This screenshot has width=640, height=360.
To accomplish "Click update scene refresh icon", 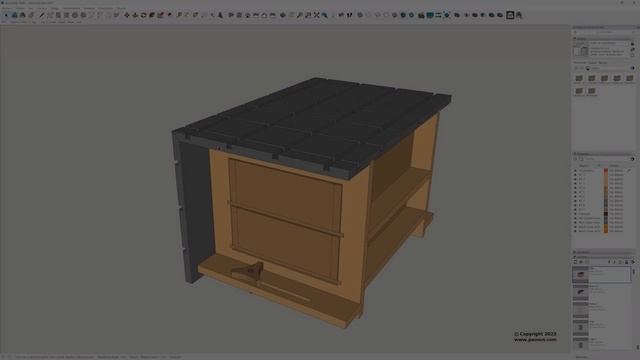I will [575, 262].
